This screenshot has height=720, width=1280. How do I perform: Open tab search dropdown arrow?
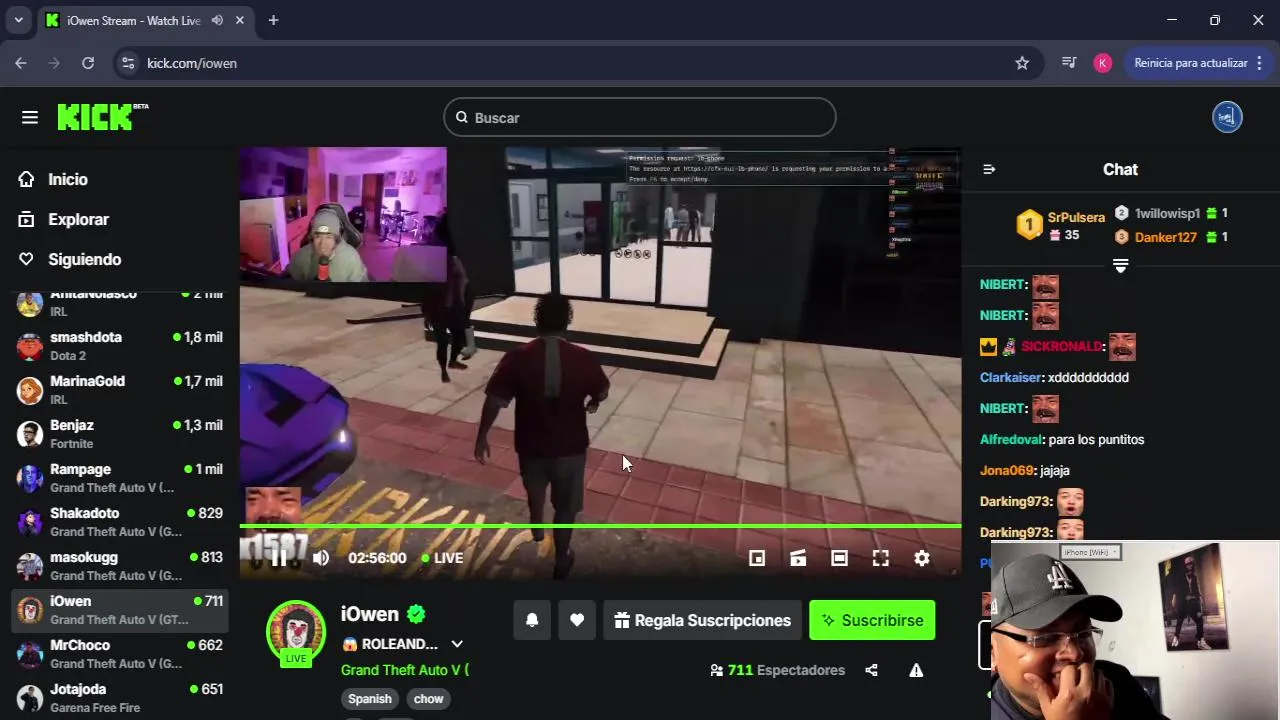click(18, 20)
